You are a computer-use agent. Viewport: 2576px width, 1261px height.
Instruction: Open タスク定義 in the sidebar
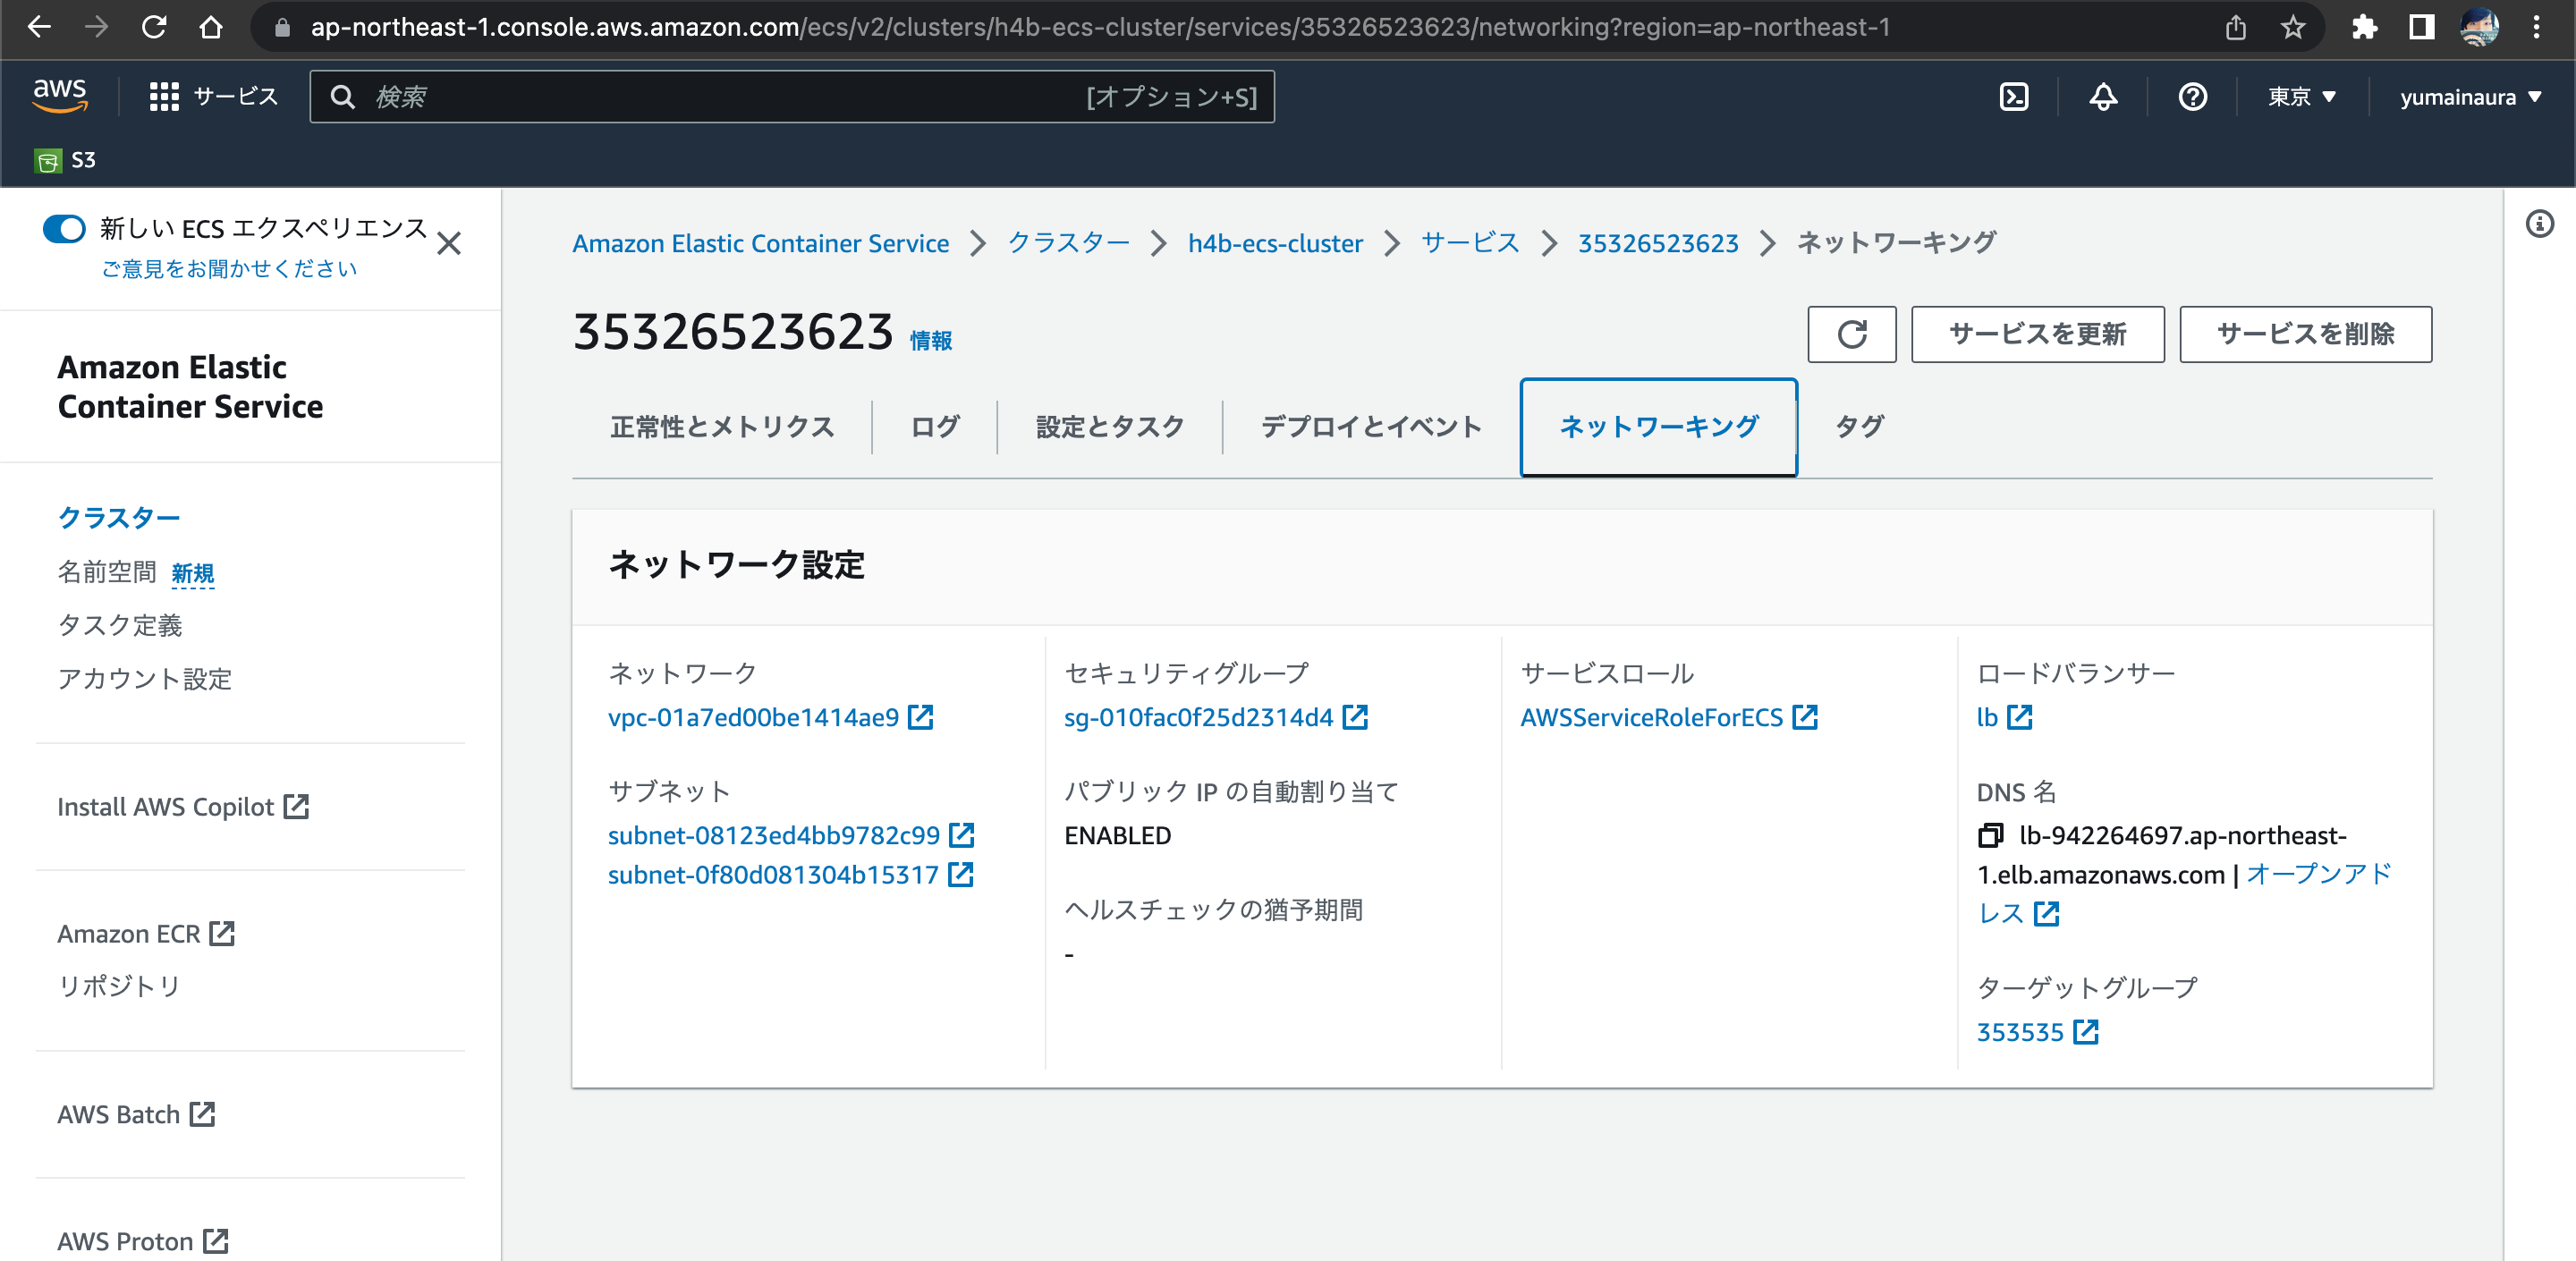(120, 625)
